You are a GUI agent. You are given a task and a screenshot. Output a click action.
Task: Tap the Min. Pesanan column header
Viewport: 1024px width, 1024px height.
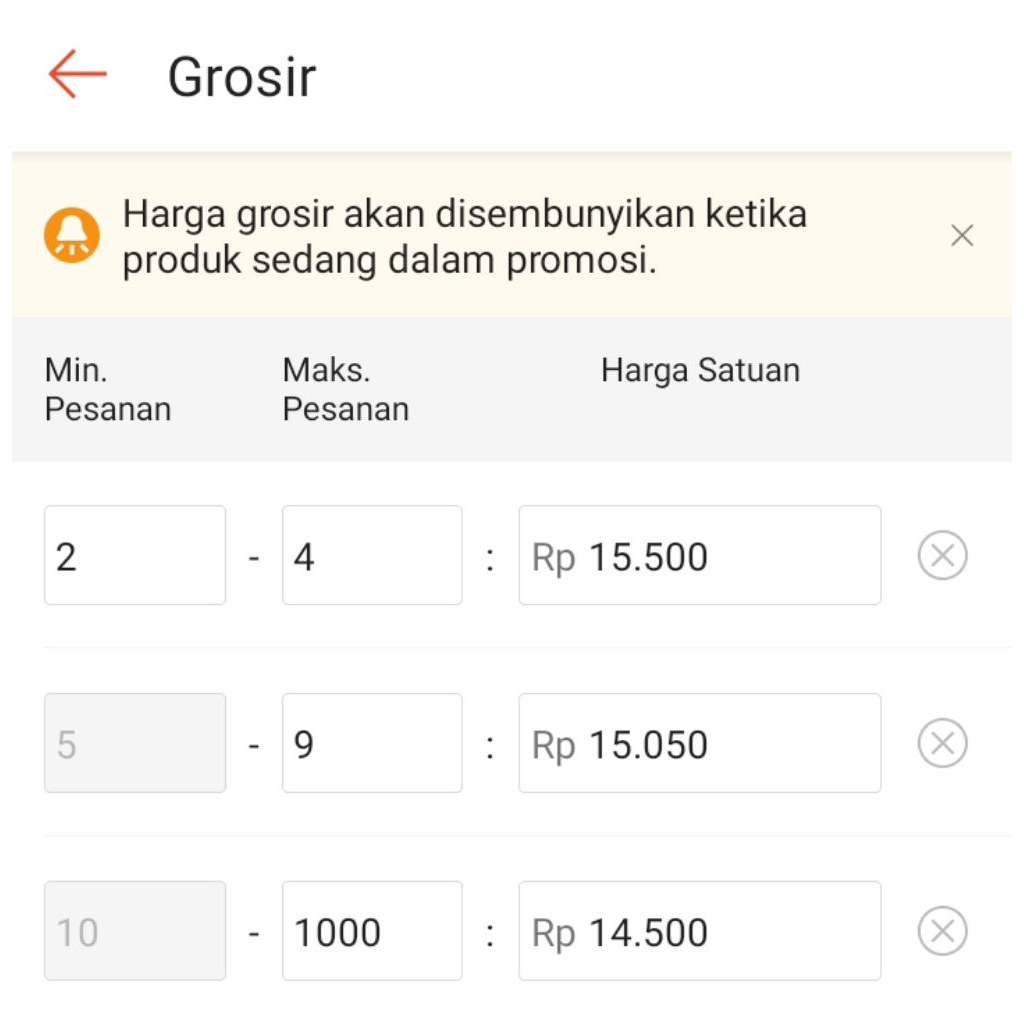[108, 390]
